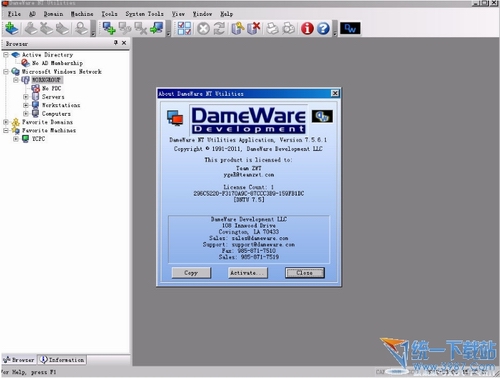Click the Print toolbar icon
500x378 pixels.
pos(273,28)
